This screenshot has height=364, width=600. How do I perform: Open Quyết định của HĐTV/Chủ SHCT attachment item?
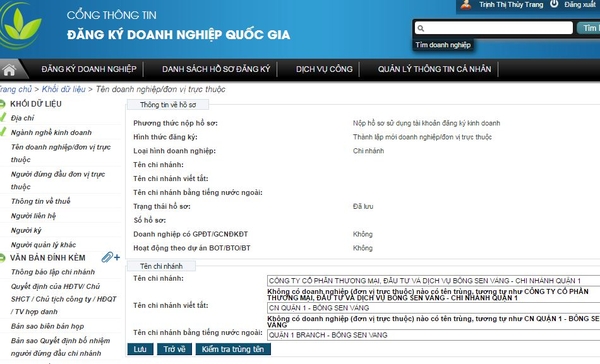(x=64, y=299)
